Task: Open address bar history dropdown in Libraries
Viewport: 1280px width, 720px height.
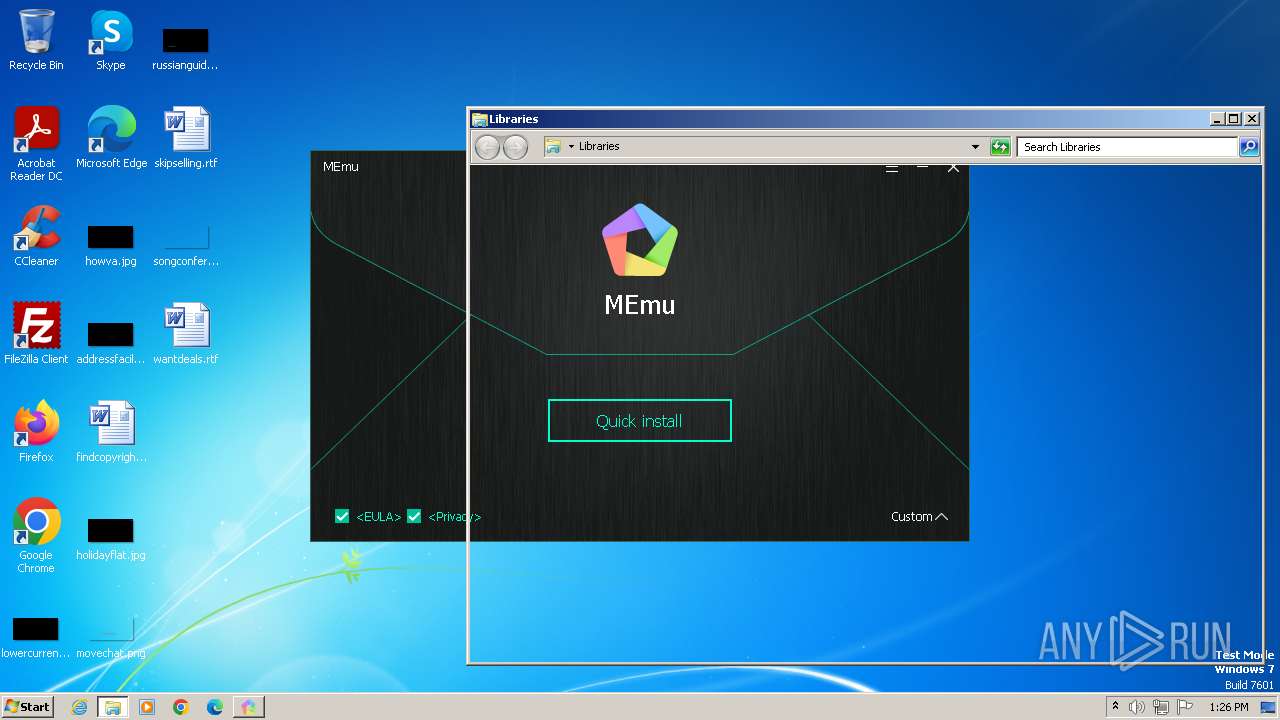Action: pyautogui.click(x=975, y=147)
